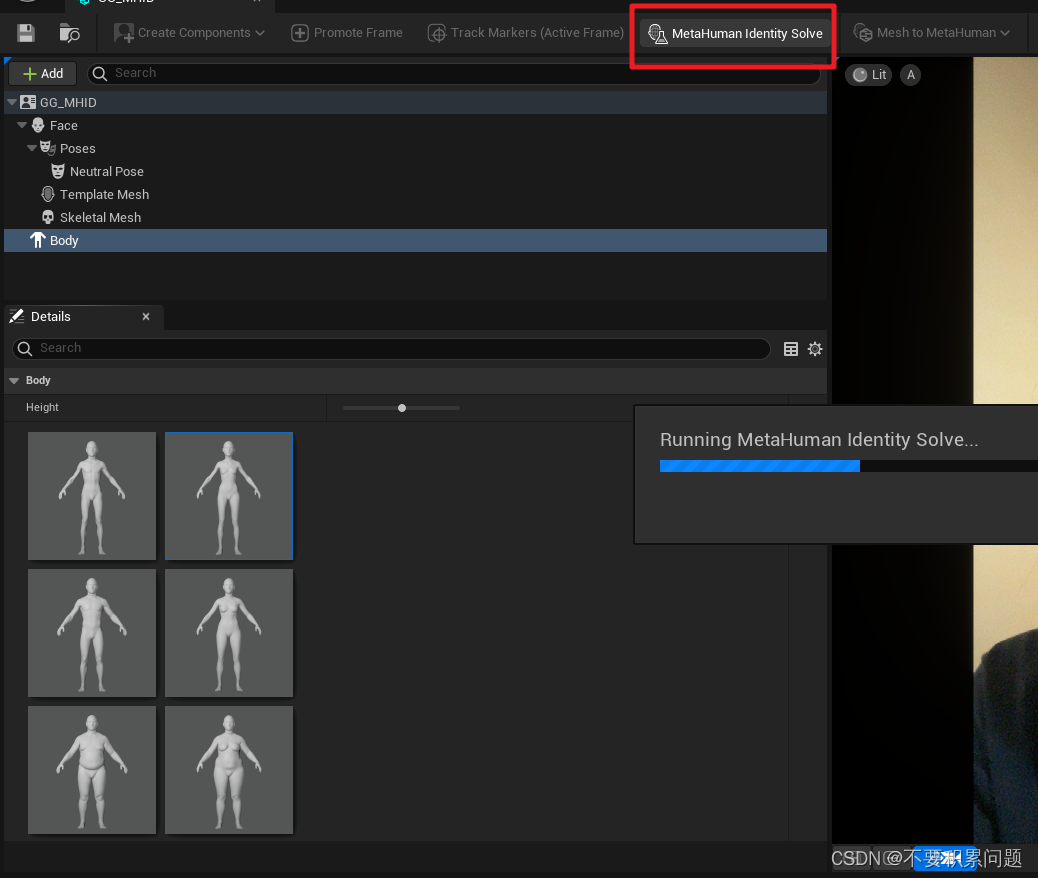Collapse the GG_MHID root node

coord(12,102)
